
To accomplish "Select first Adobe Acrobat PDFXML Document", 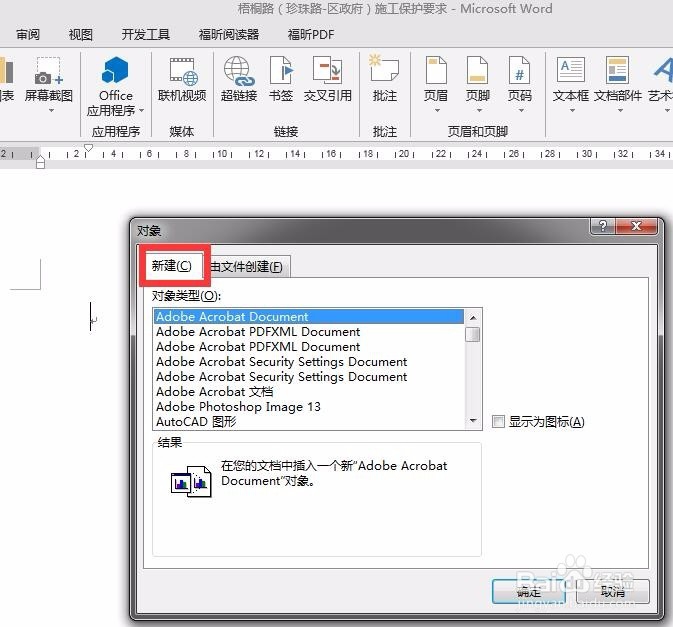I will coord(309,332).
